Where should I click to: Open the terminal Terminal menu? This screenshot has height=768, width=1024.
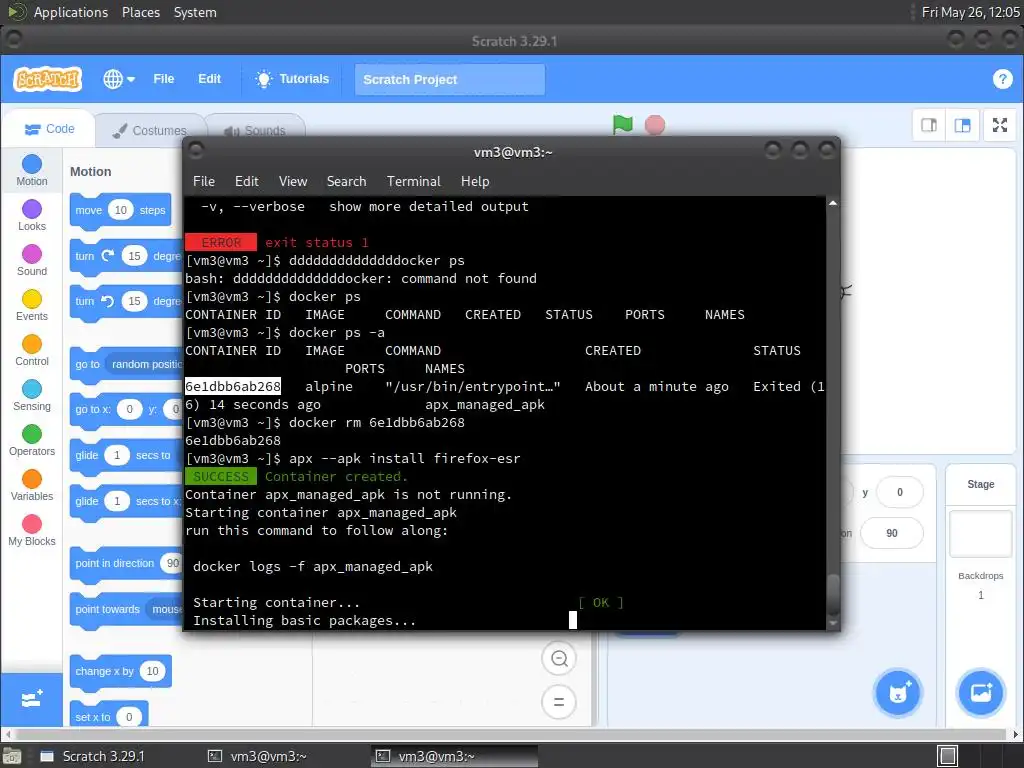click(x=413, y=182)
